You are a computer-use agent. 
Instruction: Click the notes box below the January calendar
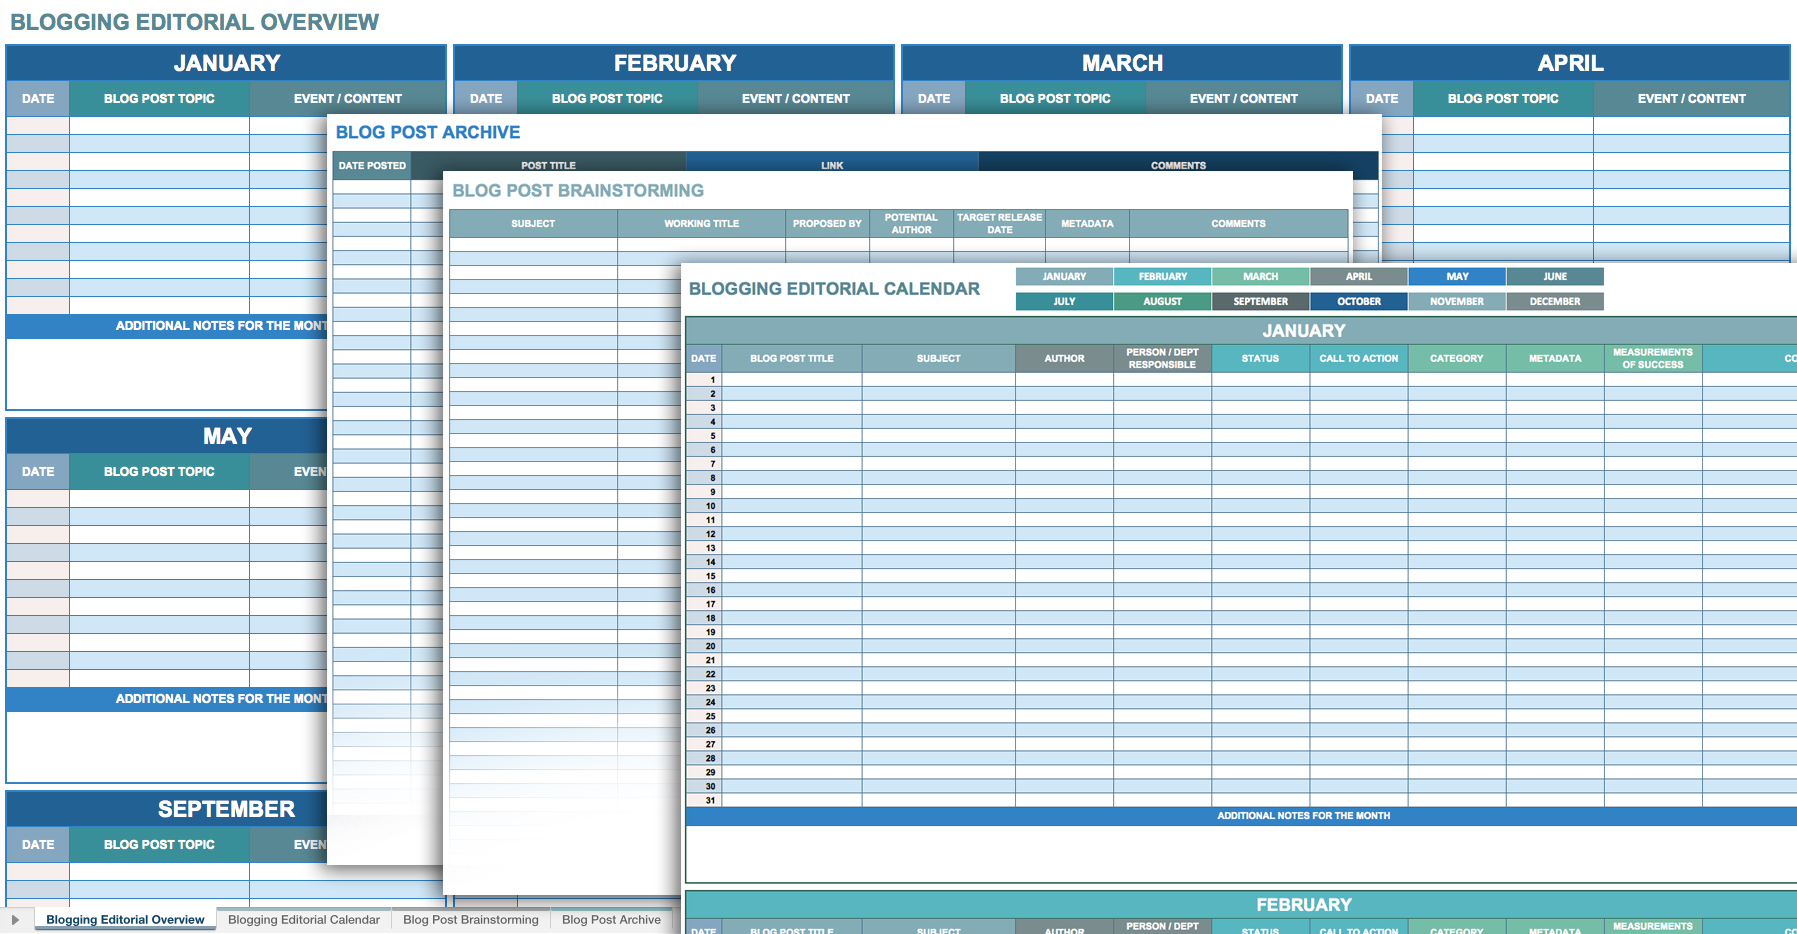pos(1242,854)
